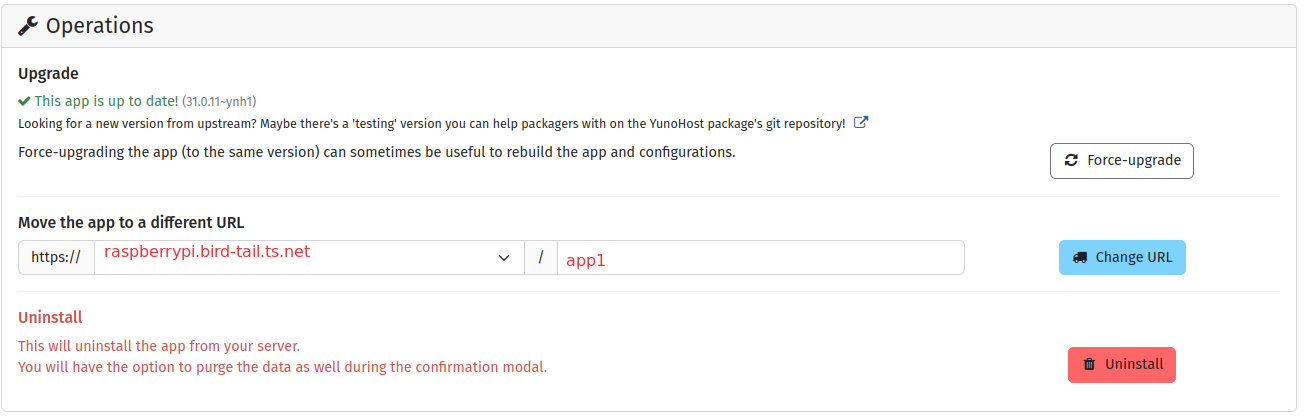The image size is (1313, 420).
Task: Click the slash separator before the path
Action: (541, 257)
